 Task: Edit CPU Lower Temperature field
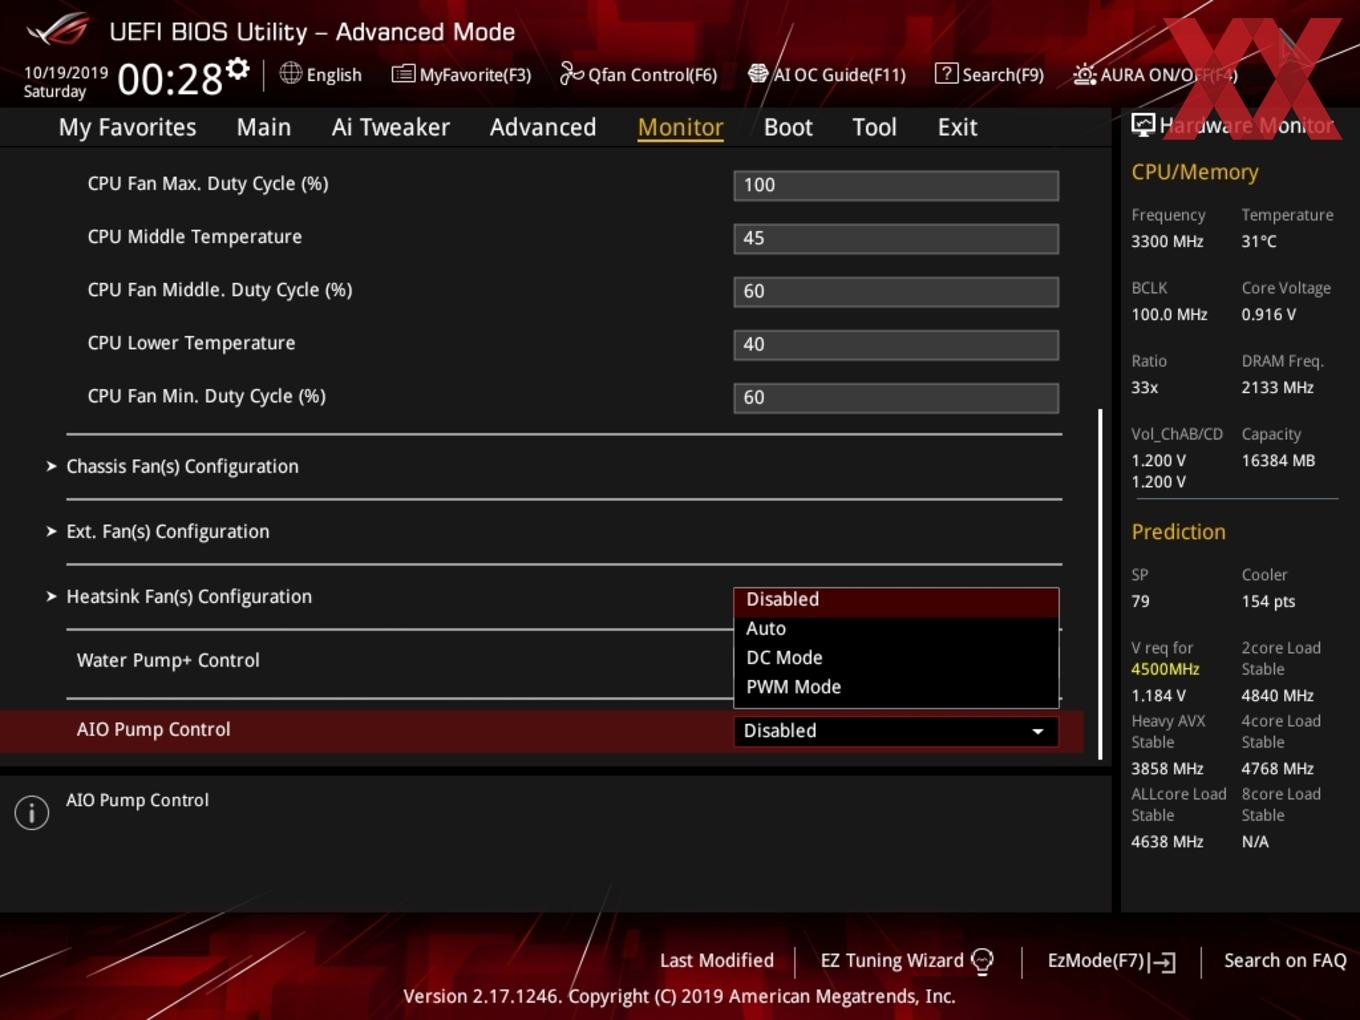point(896,344)
